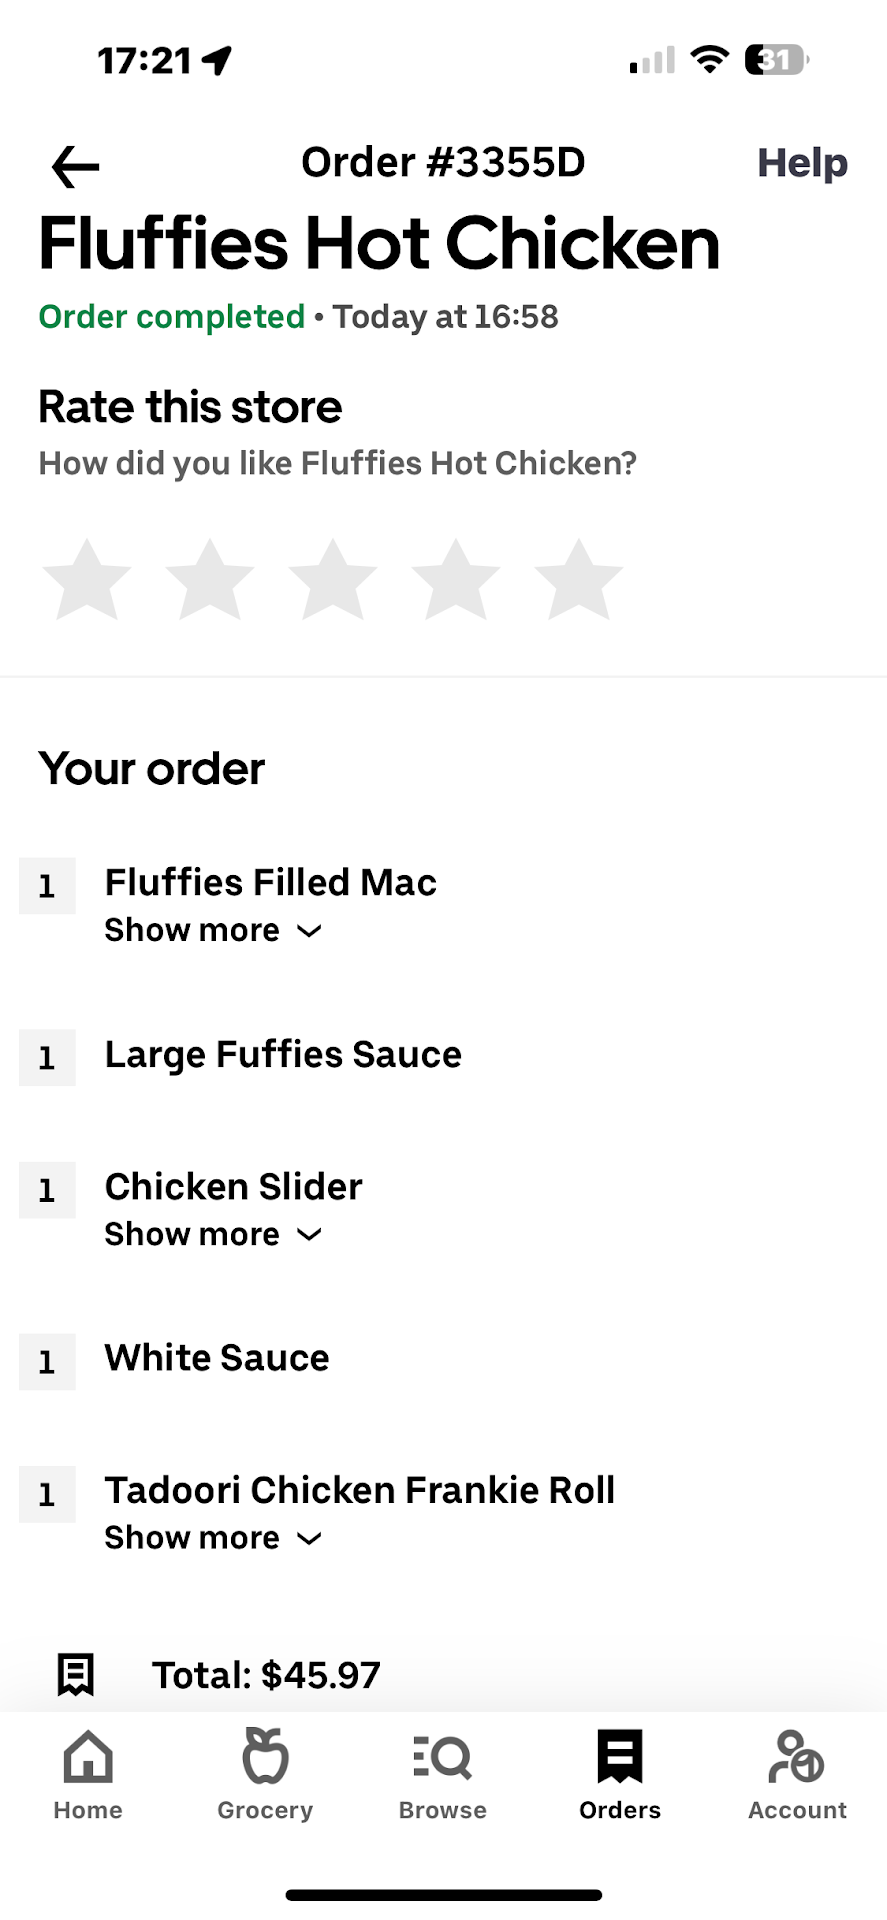887x1920 pixels.
Task: Tap the Fluffies Hot Chicken store name
Action: click(379, 244)
